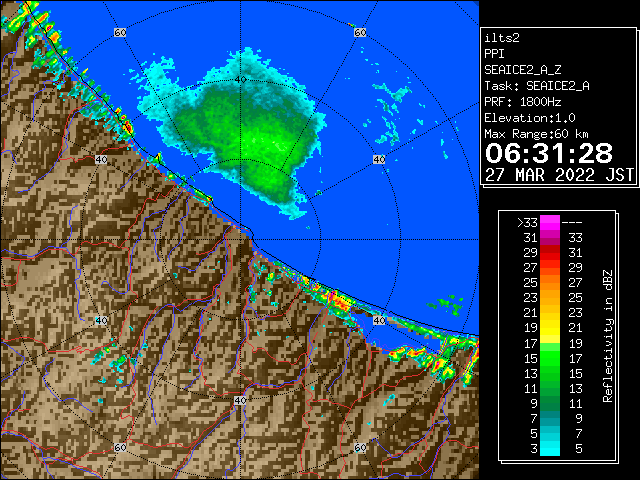Image resolution: width=640 pixels, height=480 pixels.
Task: Click the >33 label atop the color scale
Action: [527, 223]
